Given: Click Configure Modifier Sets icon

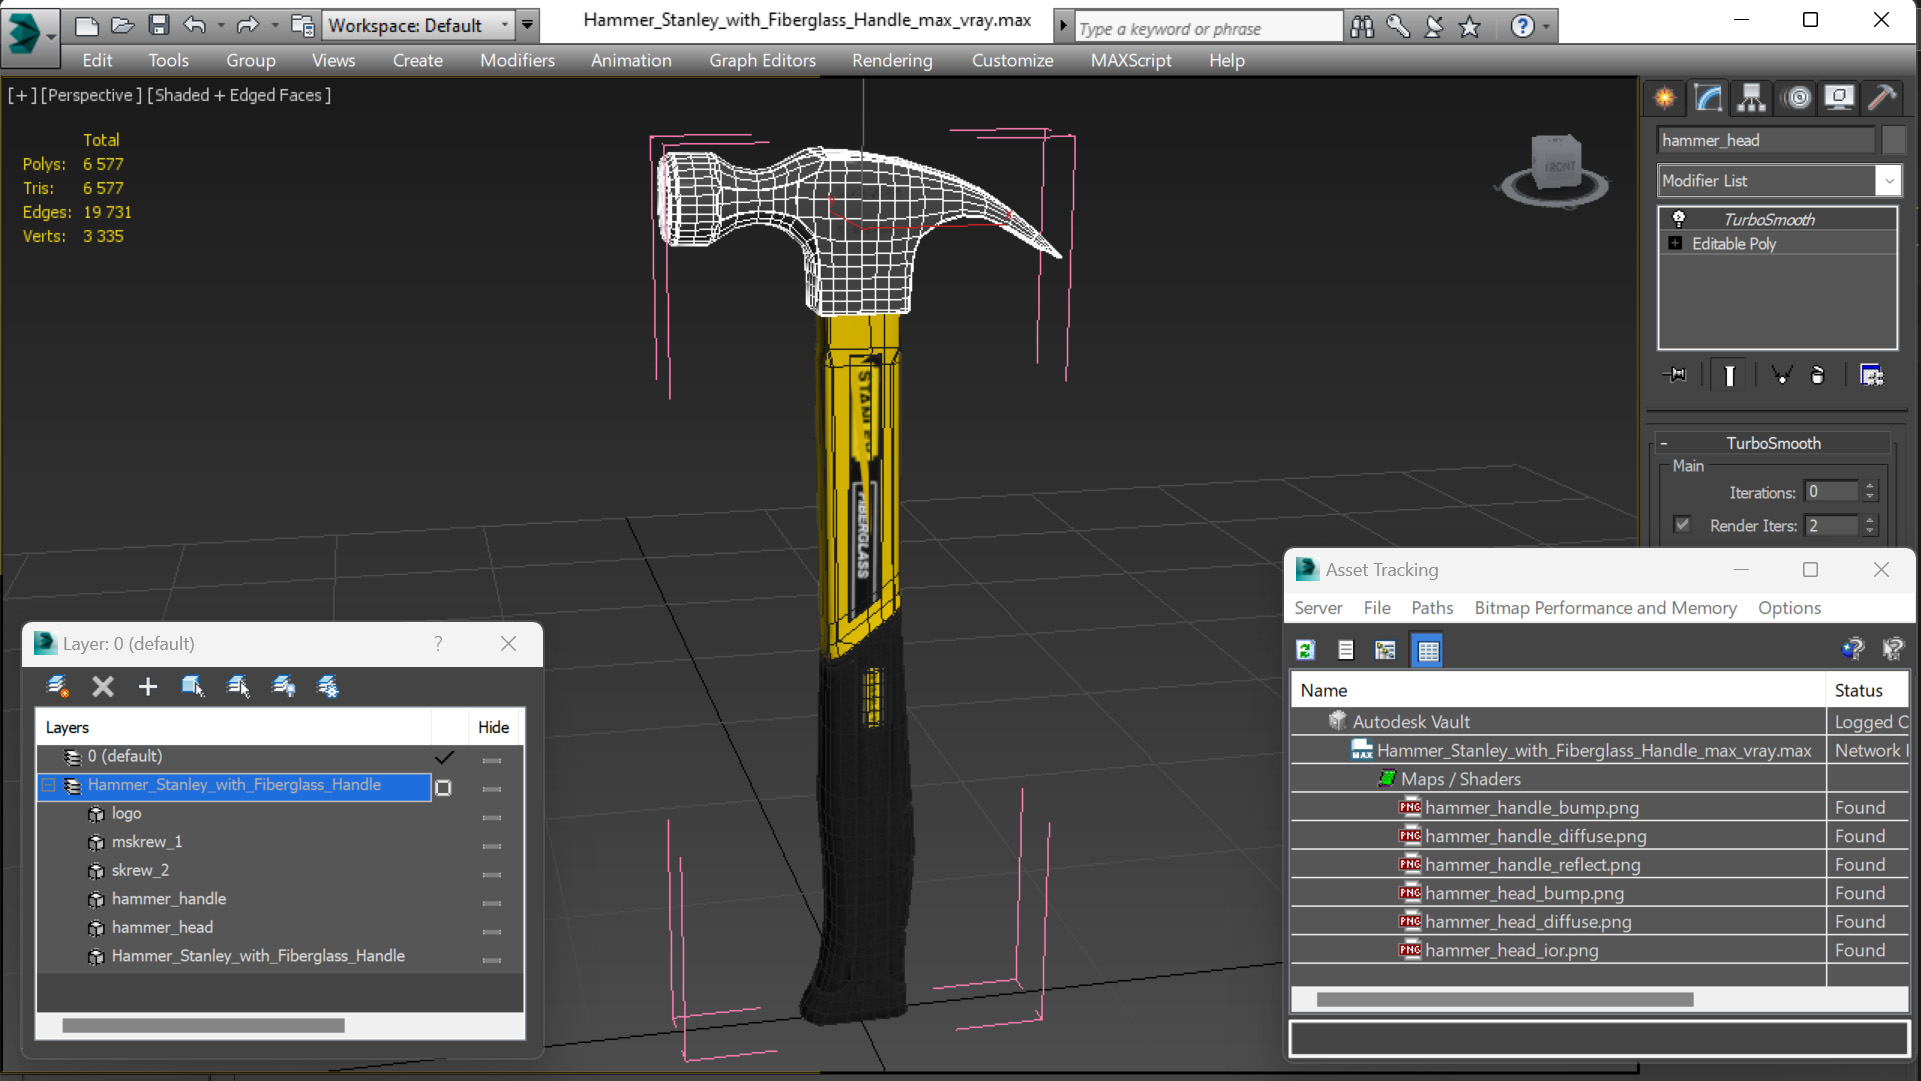Looking at the screenshot, I should click(1871, 375).
